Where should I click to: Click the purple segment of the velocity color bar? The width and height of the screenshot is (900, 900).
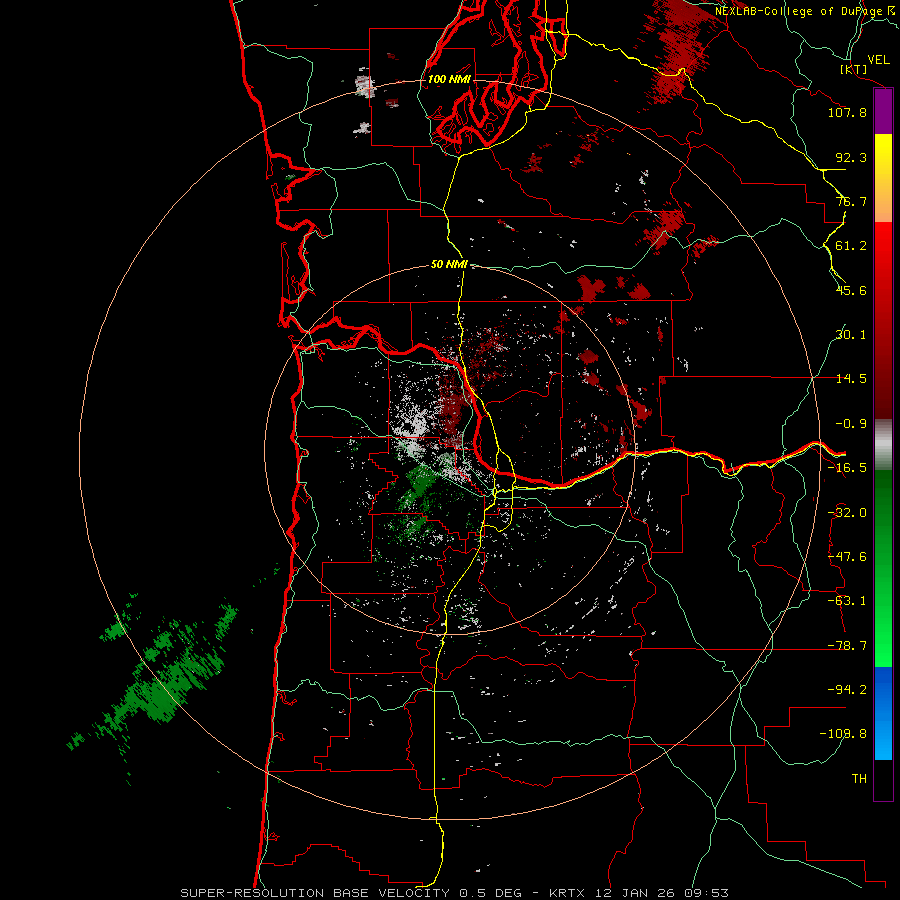coord(883,112)
